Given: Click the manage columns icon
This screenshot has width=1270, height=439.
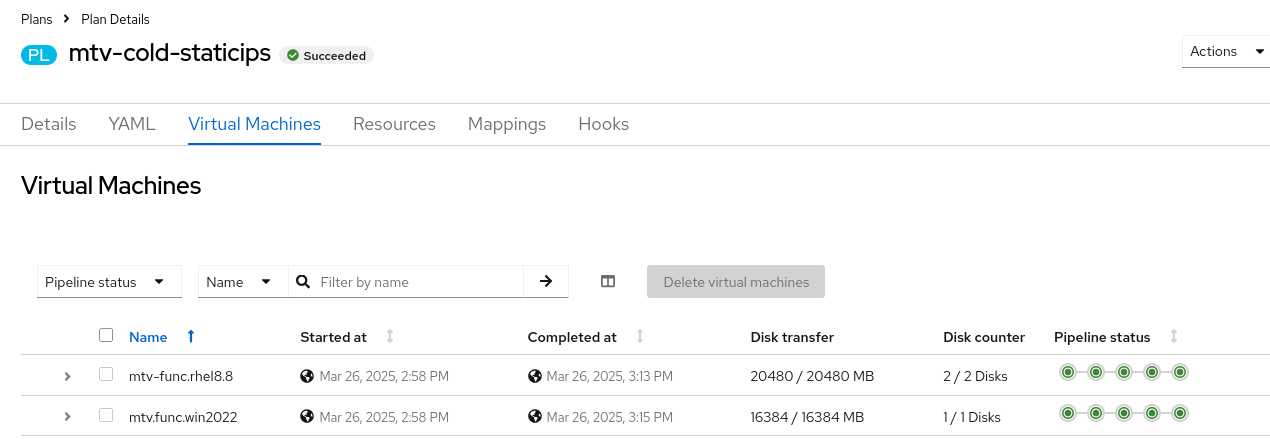Looking at the screenshot, I should 608,282.
